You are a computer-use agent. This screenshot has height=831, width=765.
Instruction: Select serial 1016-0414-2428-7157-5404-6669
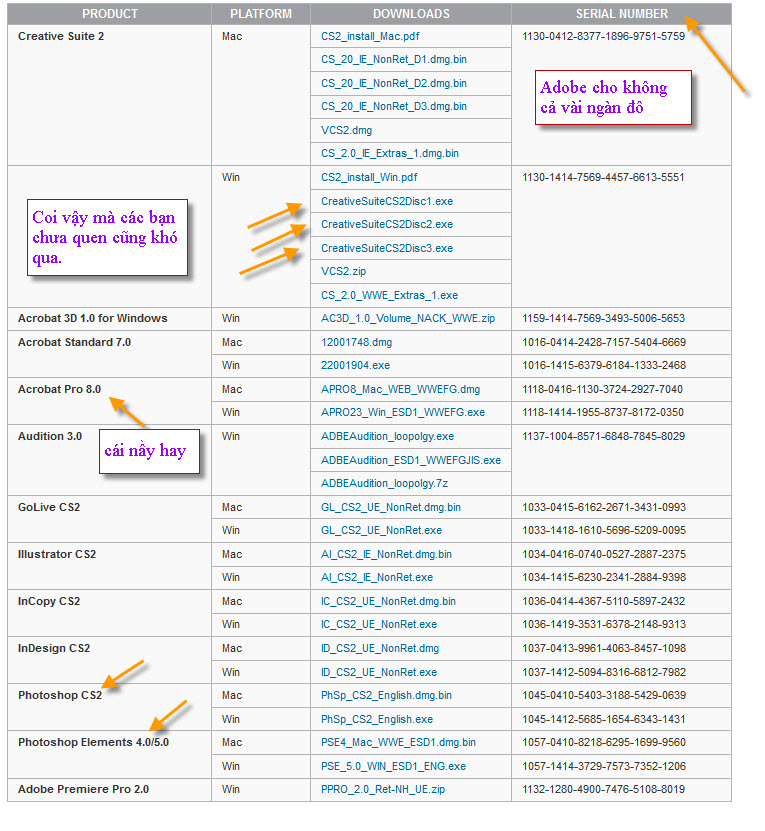click(604, 342)
